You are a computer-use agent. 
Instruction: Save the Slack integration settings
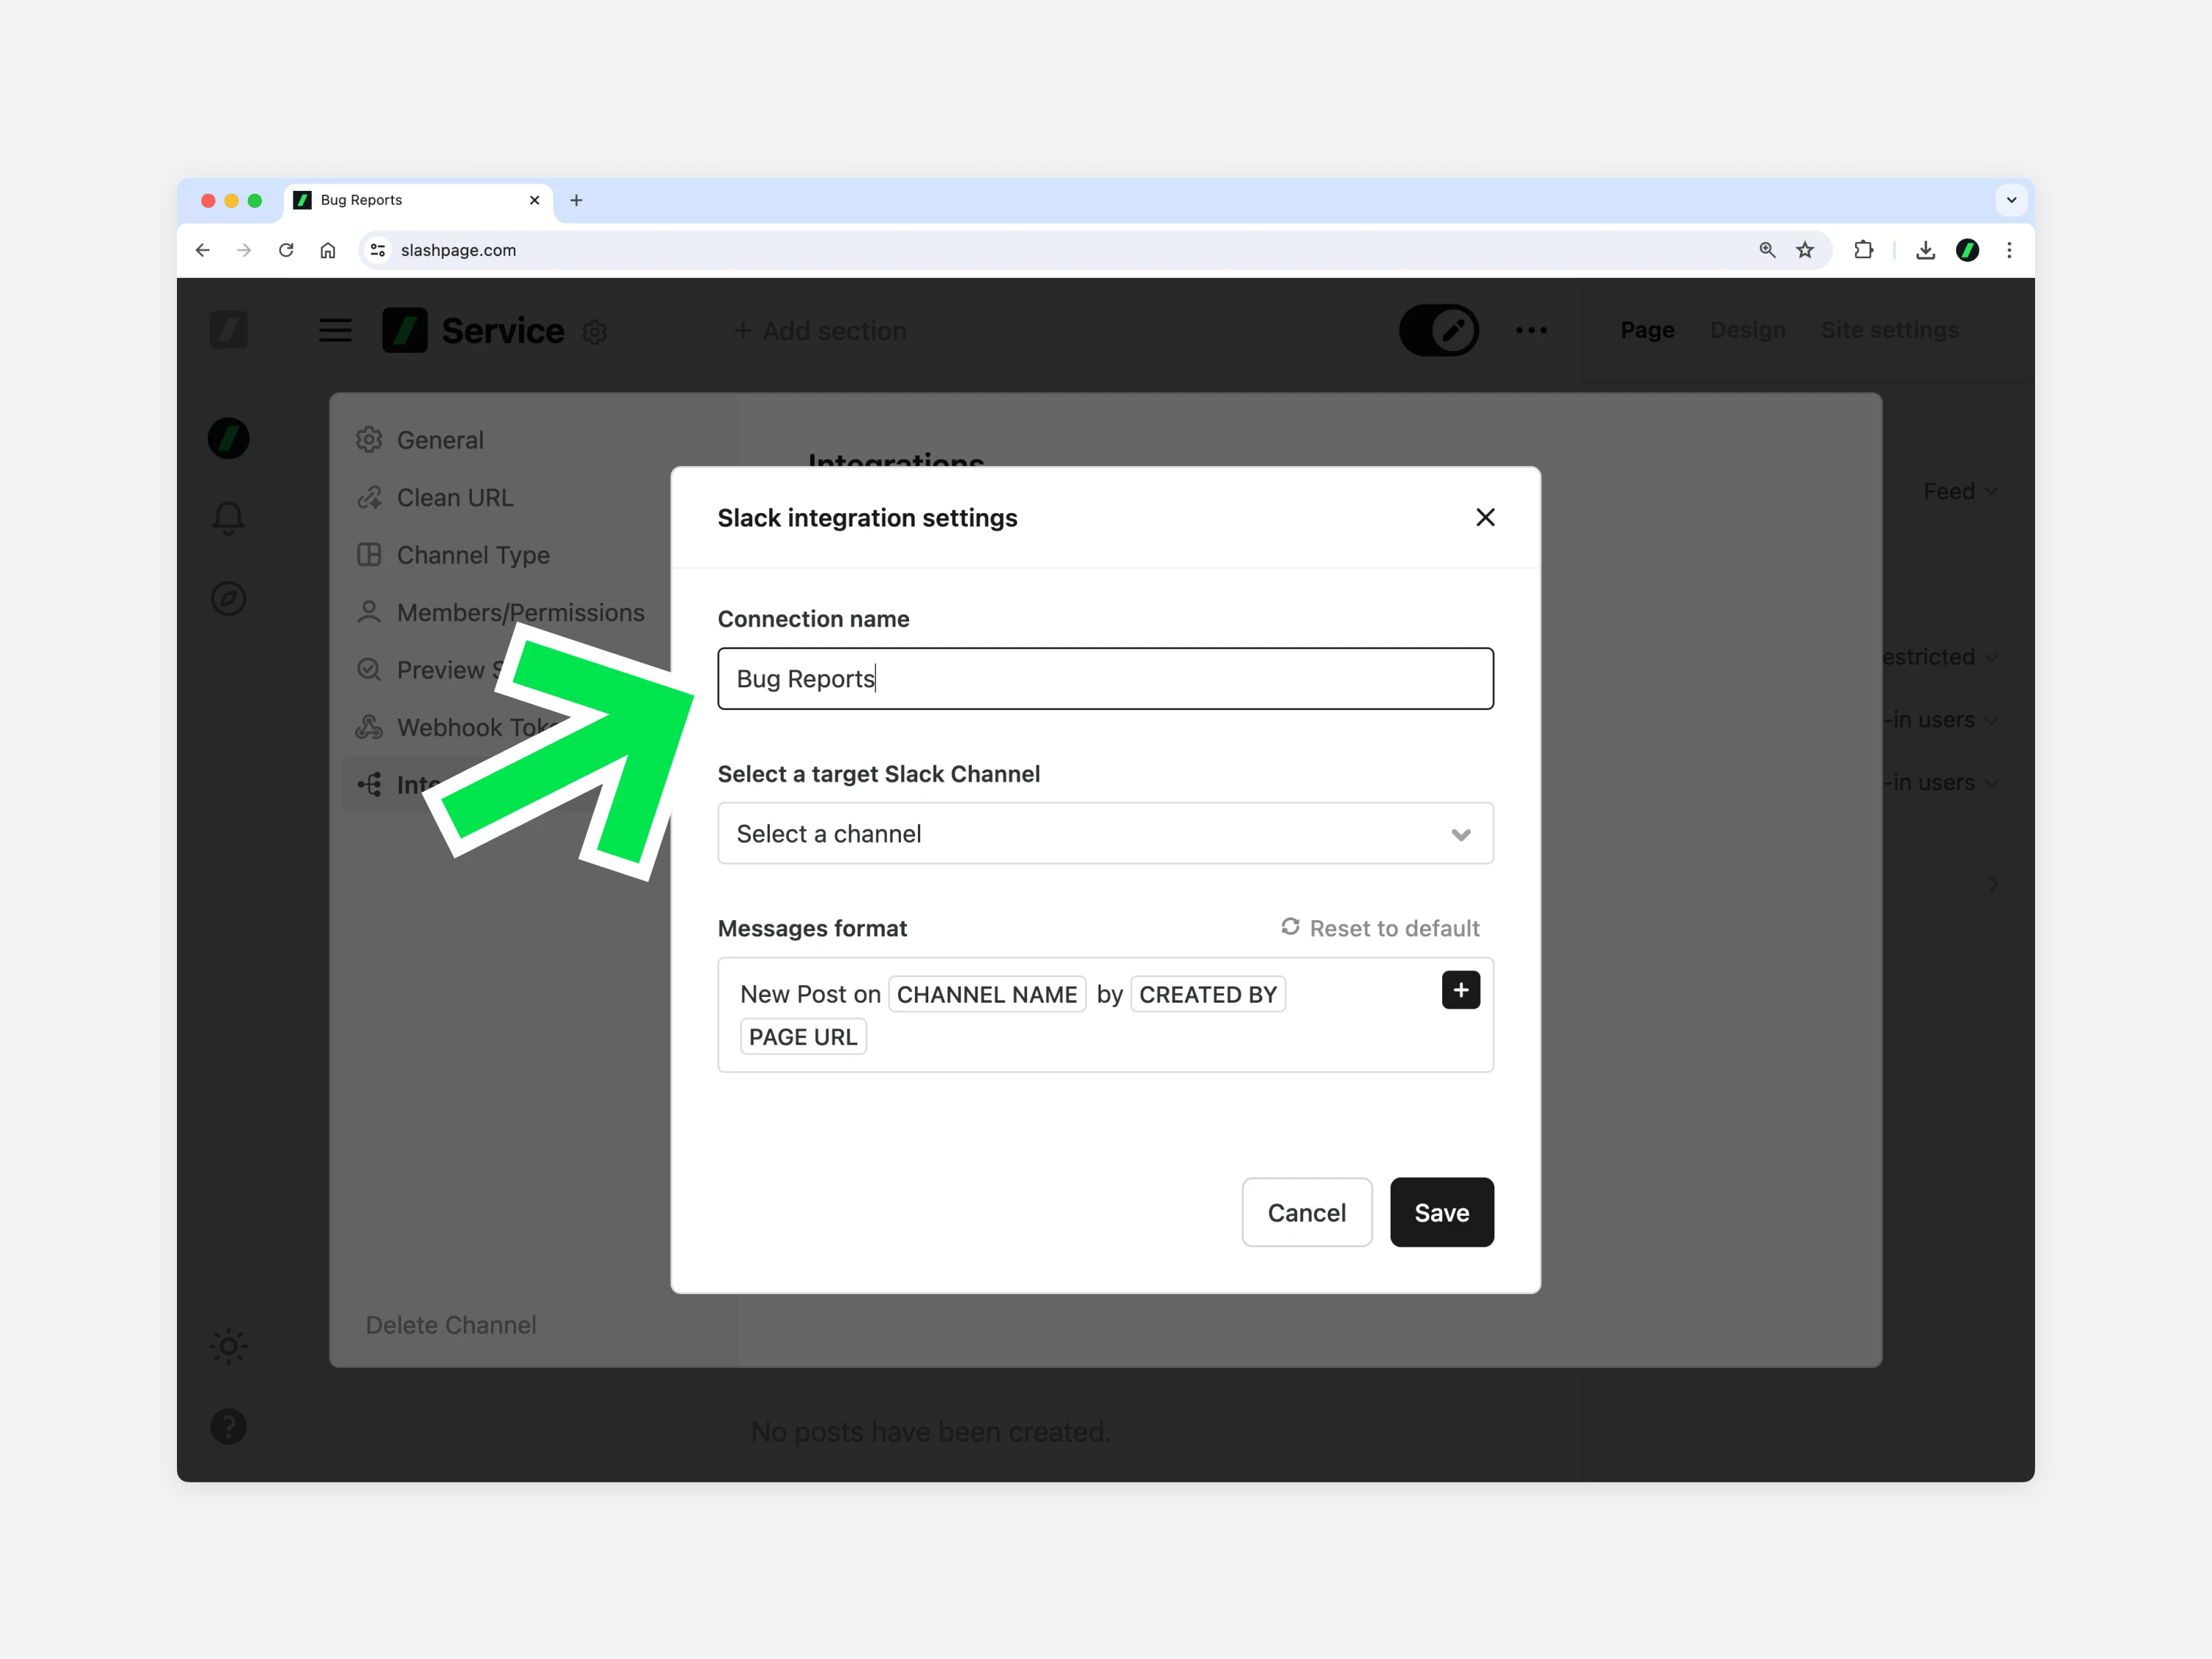click(1441, 1212)
